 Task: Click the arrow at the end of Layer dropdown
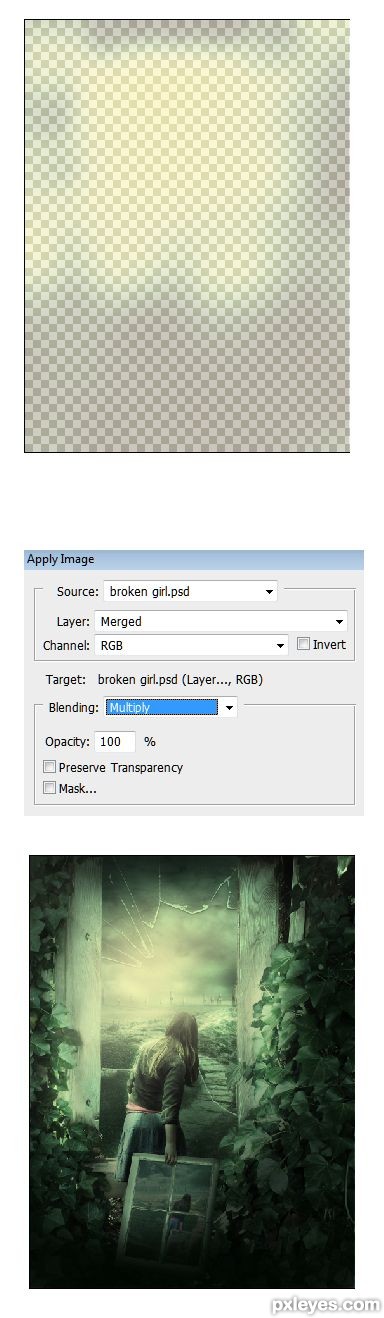[x=340, y=622]
